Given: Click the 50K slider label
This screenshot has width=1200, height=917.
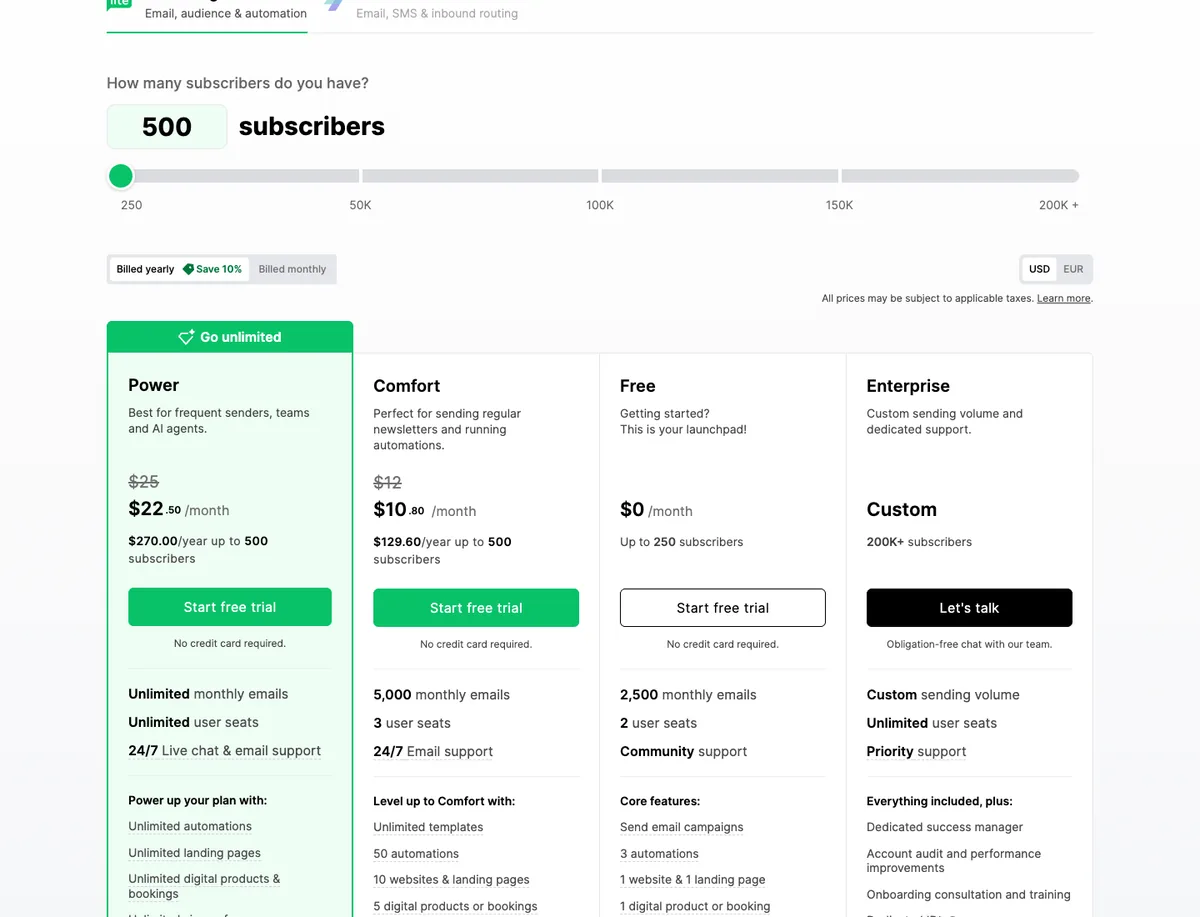Looking at the screenshot, I should coord(360,205).
